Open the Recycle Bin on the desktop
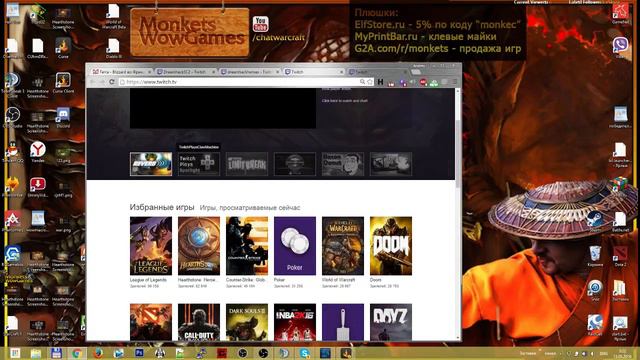This screenshot has width=640, height=360. (x=595, y=256)
